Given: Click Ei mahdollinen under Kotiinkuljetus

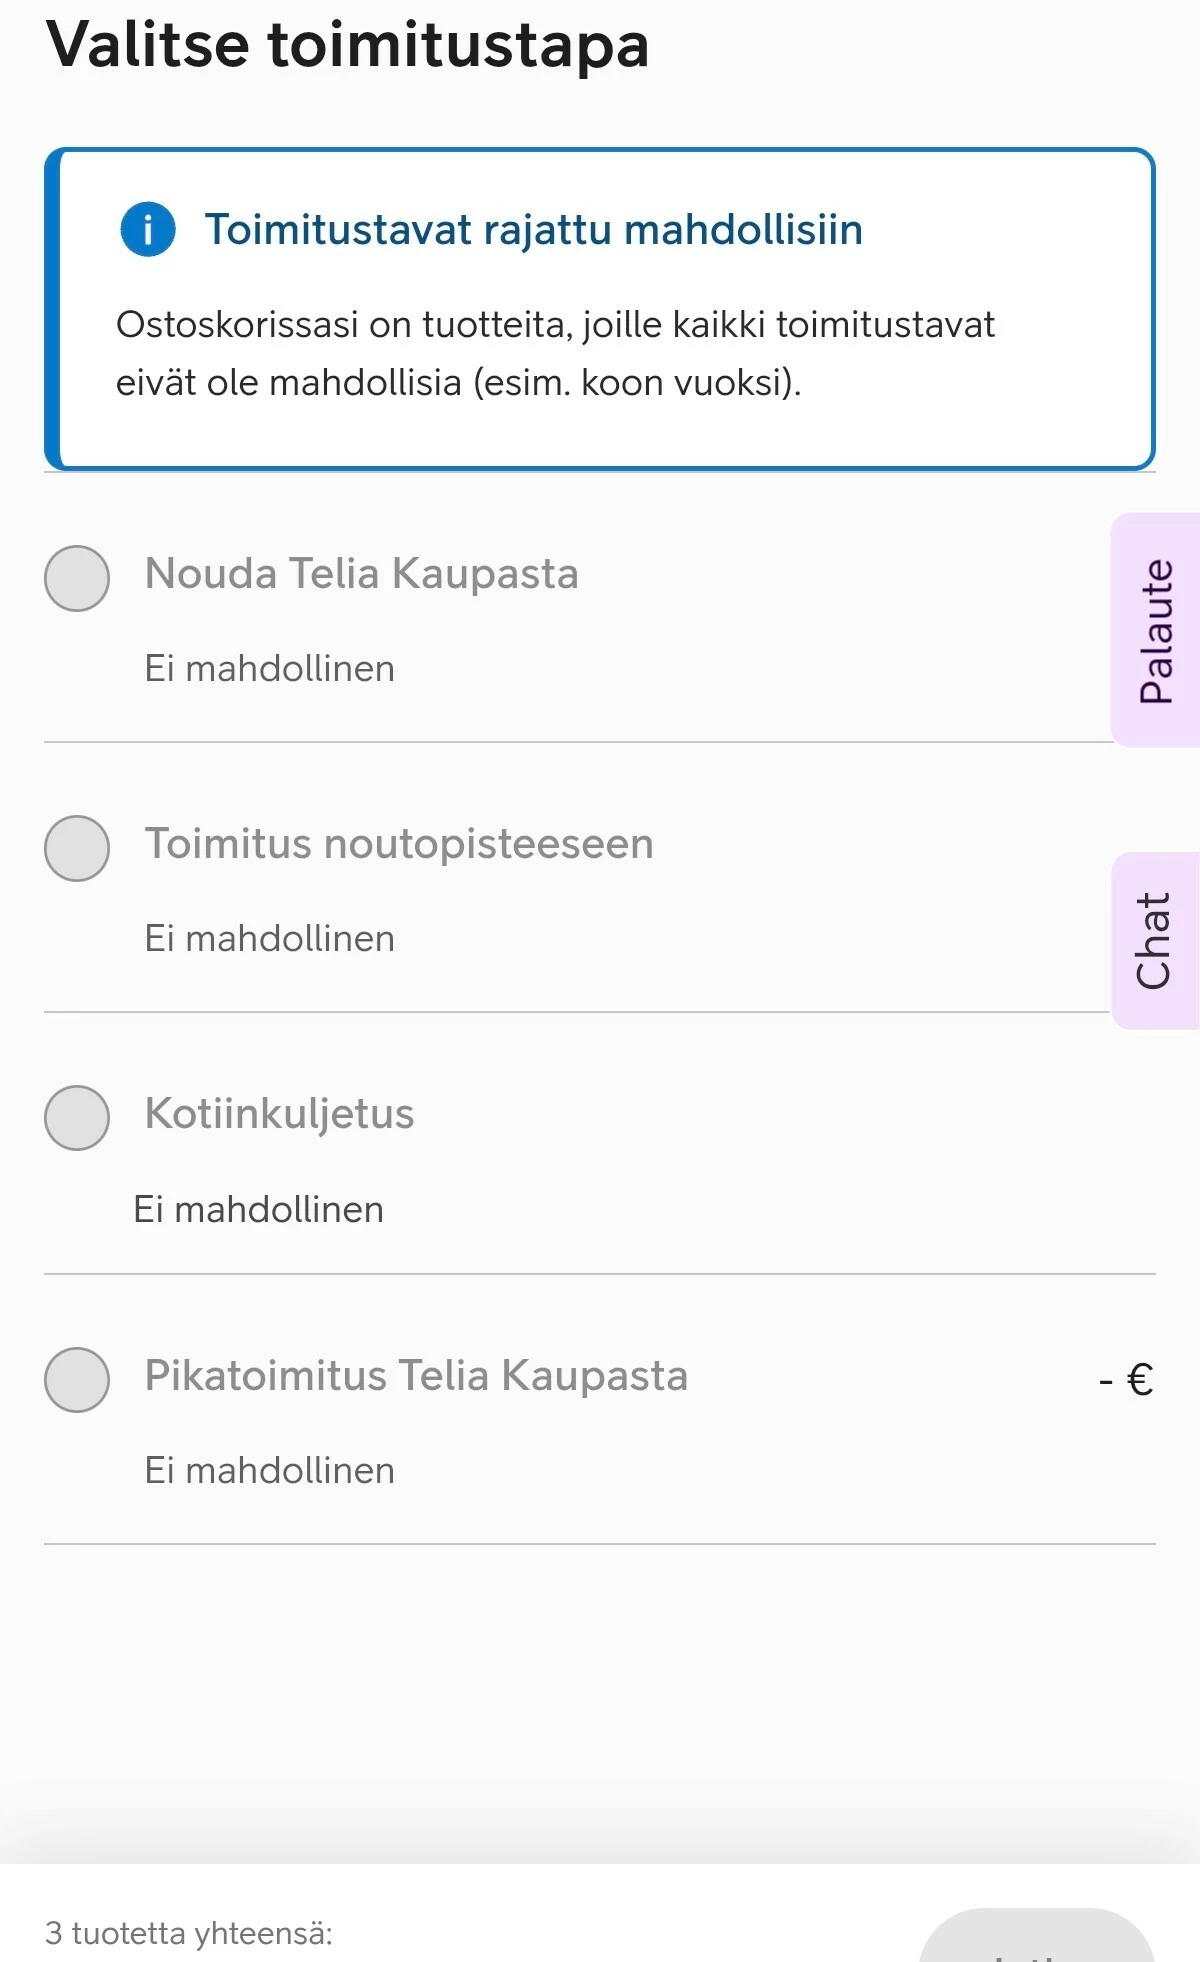Looking at the screenshot, I should (x=258, y=1210).
